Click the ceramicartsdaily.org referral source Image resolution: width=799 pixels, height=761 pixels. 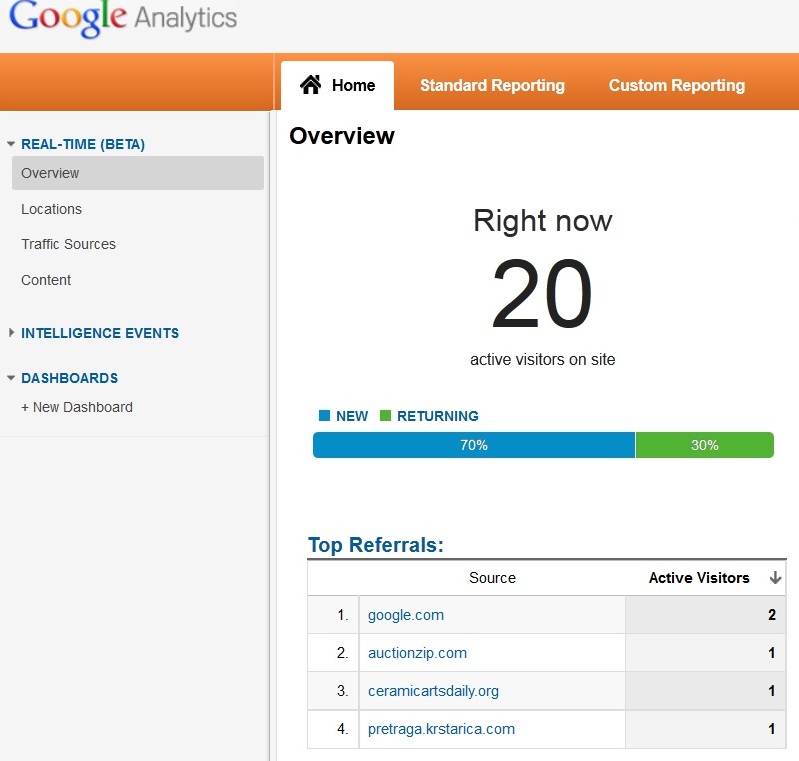tap(432, 691)
